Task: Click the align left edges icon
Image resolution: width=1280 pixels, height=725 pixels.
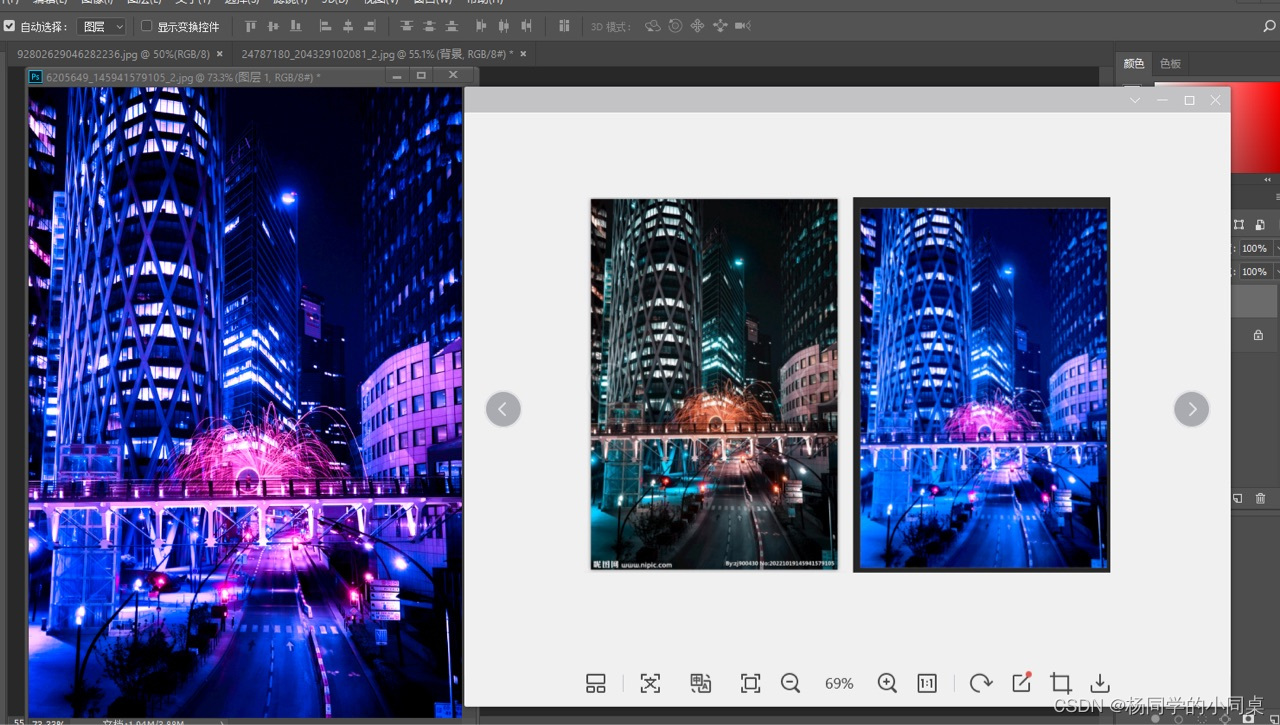Action: point(326,26)
